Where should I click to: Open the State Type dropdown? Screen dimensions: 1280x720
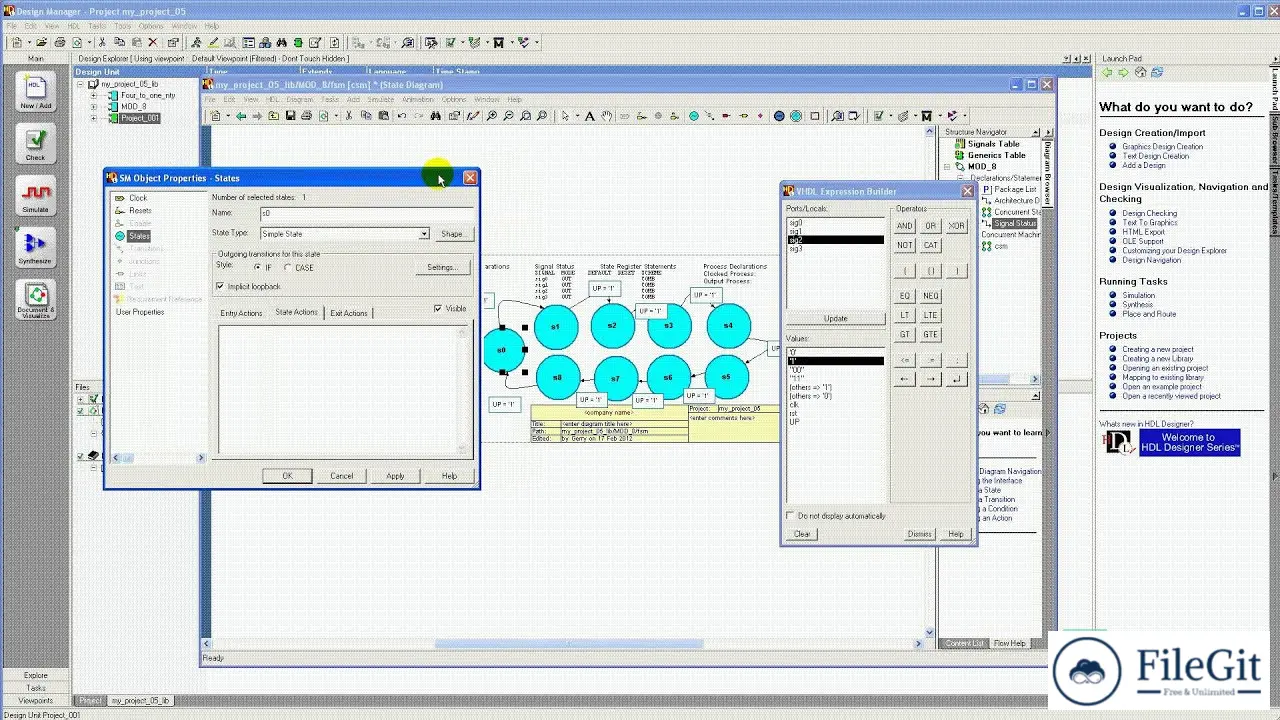pyautogui.click(x=423, y=234)
